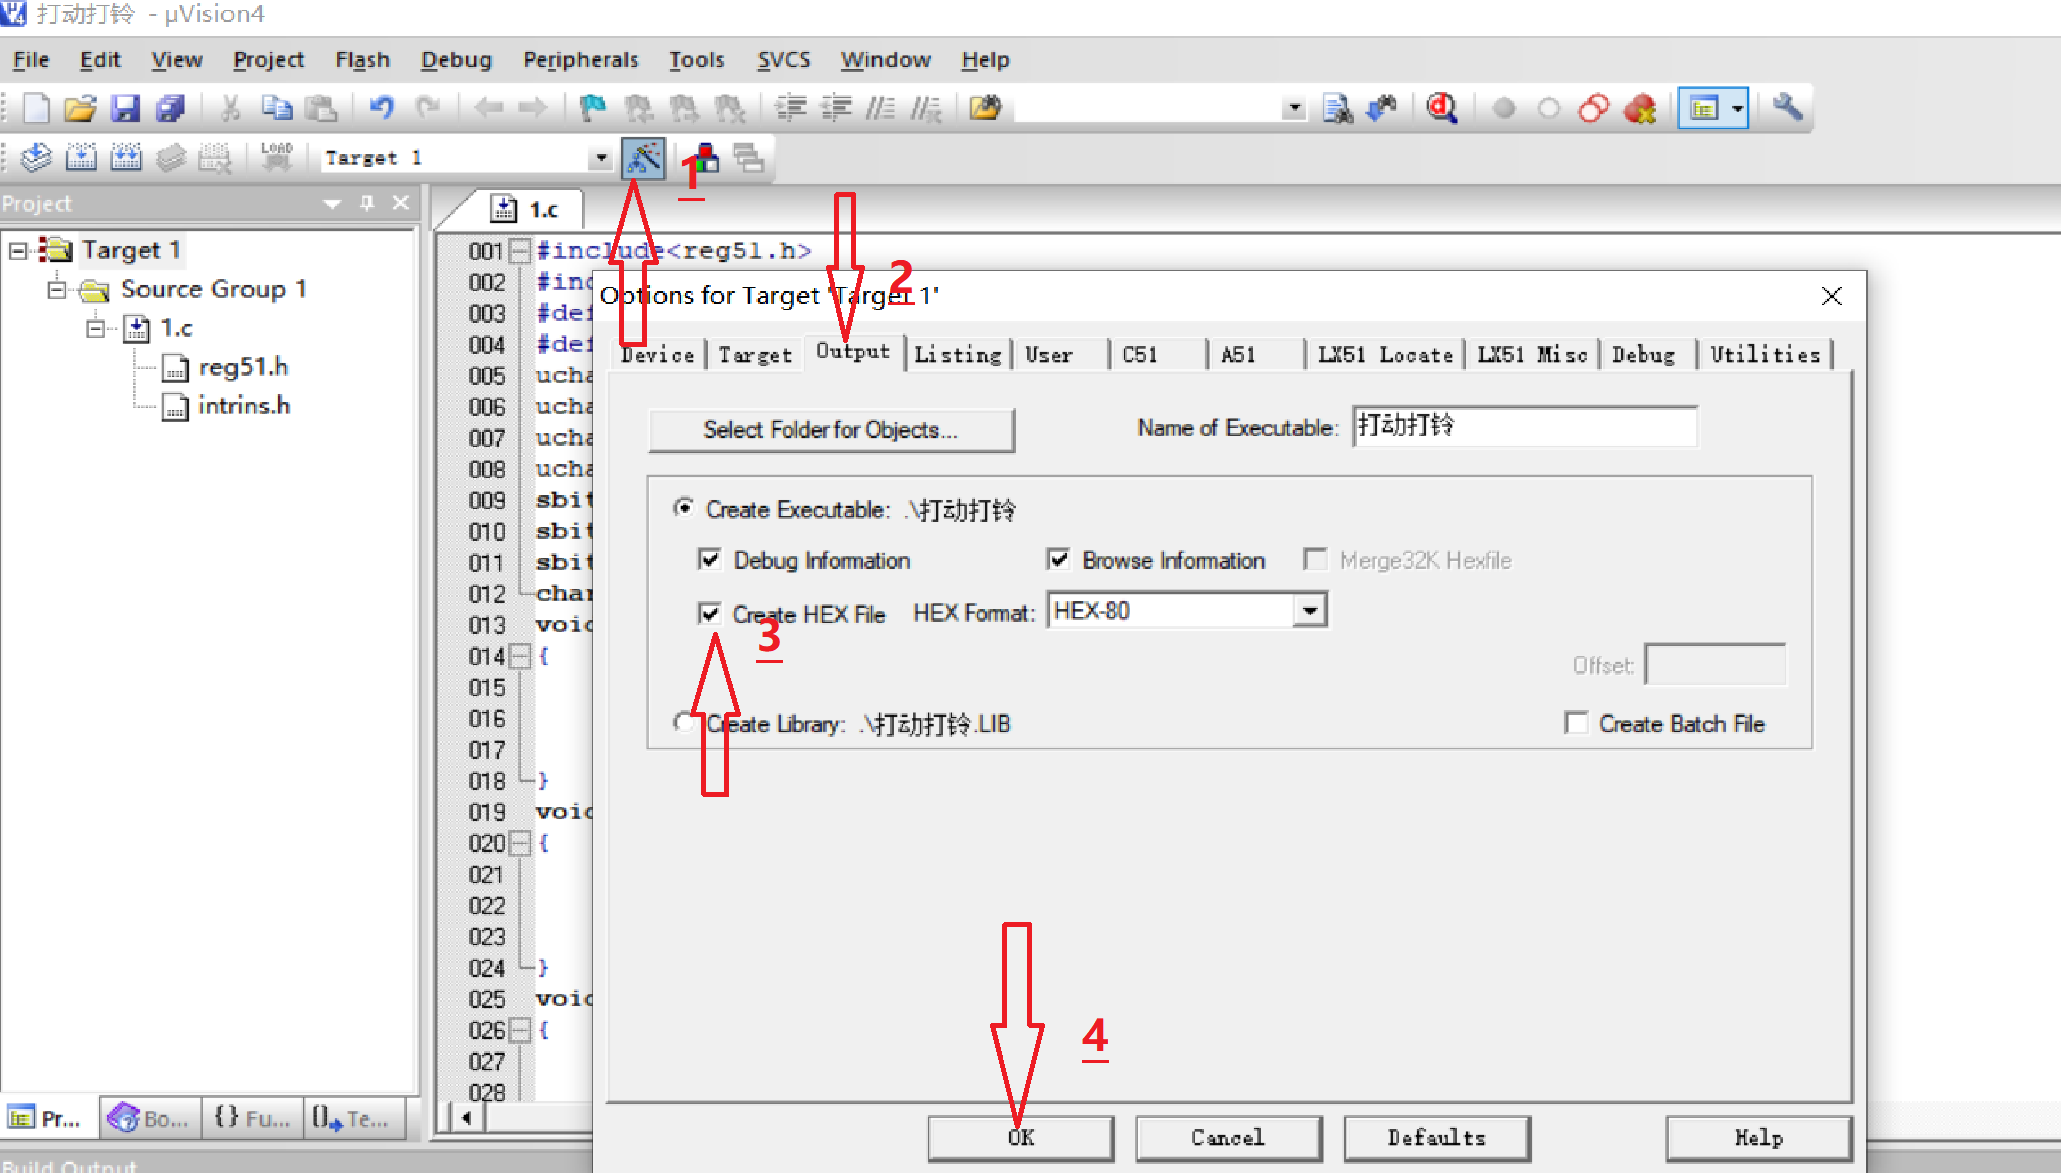Viewport: 2061px width, 1173px height.
Task: Uncheck the Debug Information checkbox
Action: point(709,559)
